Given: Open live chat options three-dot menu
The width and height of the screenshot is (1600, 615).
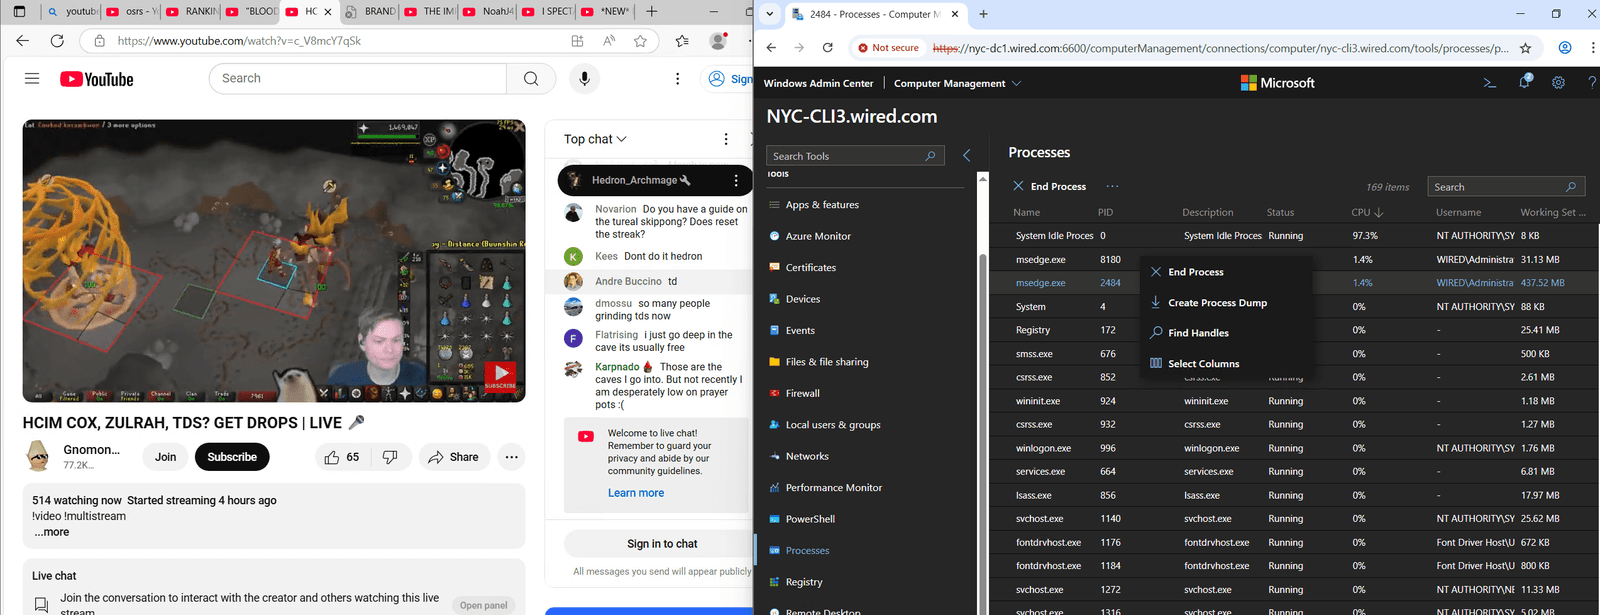Looking at the screenshot, I should click(x=726, y=139).
